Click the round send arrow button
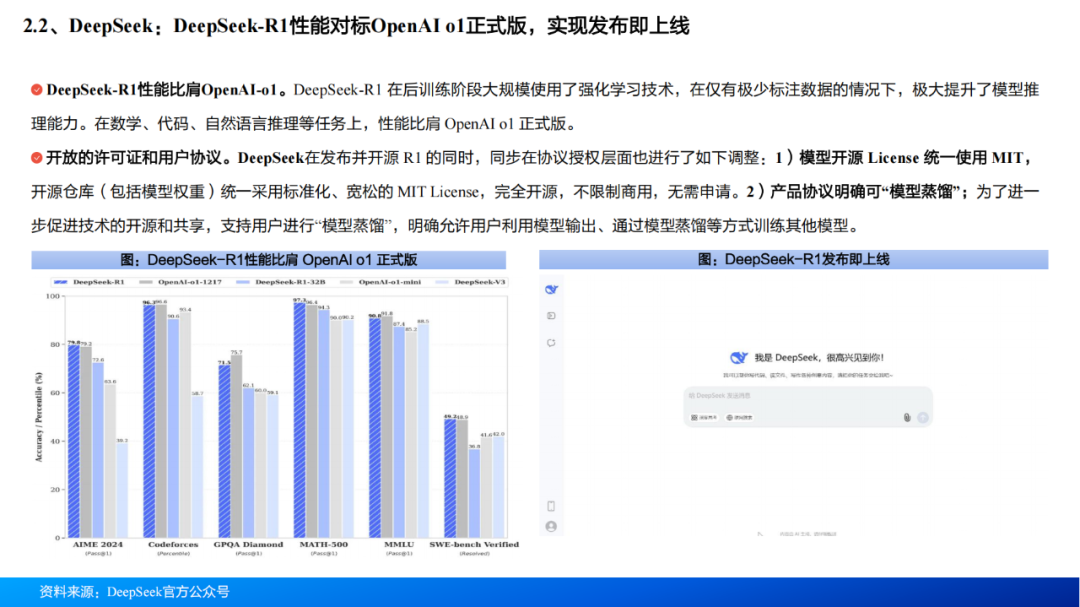Image resolution: width=1080 pixels, height=607 pixels. click(923, 418)
